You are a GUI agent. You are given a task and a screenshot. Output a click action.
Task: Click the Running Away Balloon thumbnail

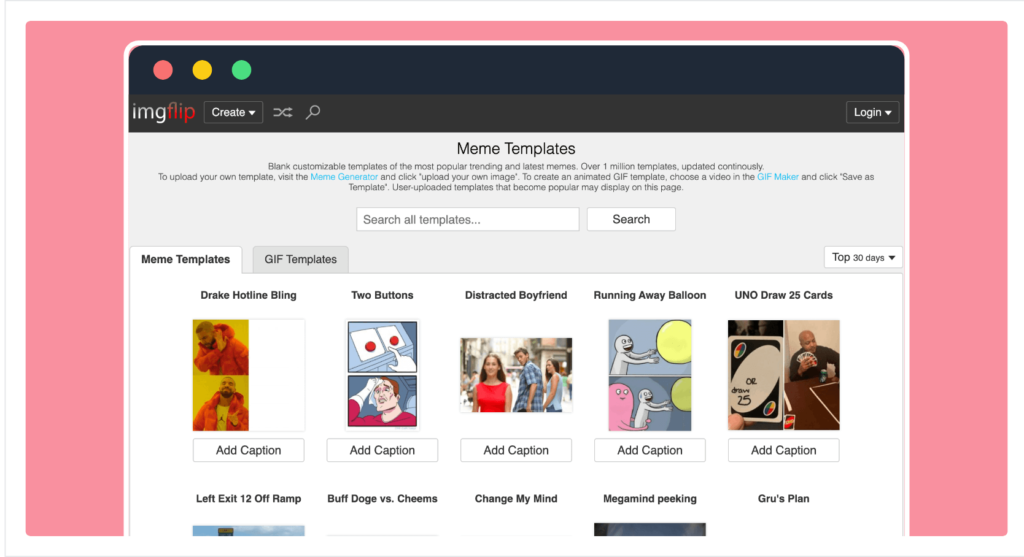pos(650,375)
